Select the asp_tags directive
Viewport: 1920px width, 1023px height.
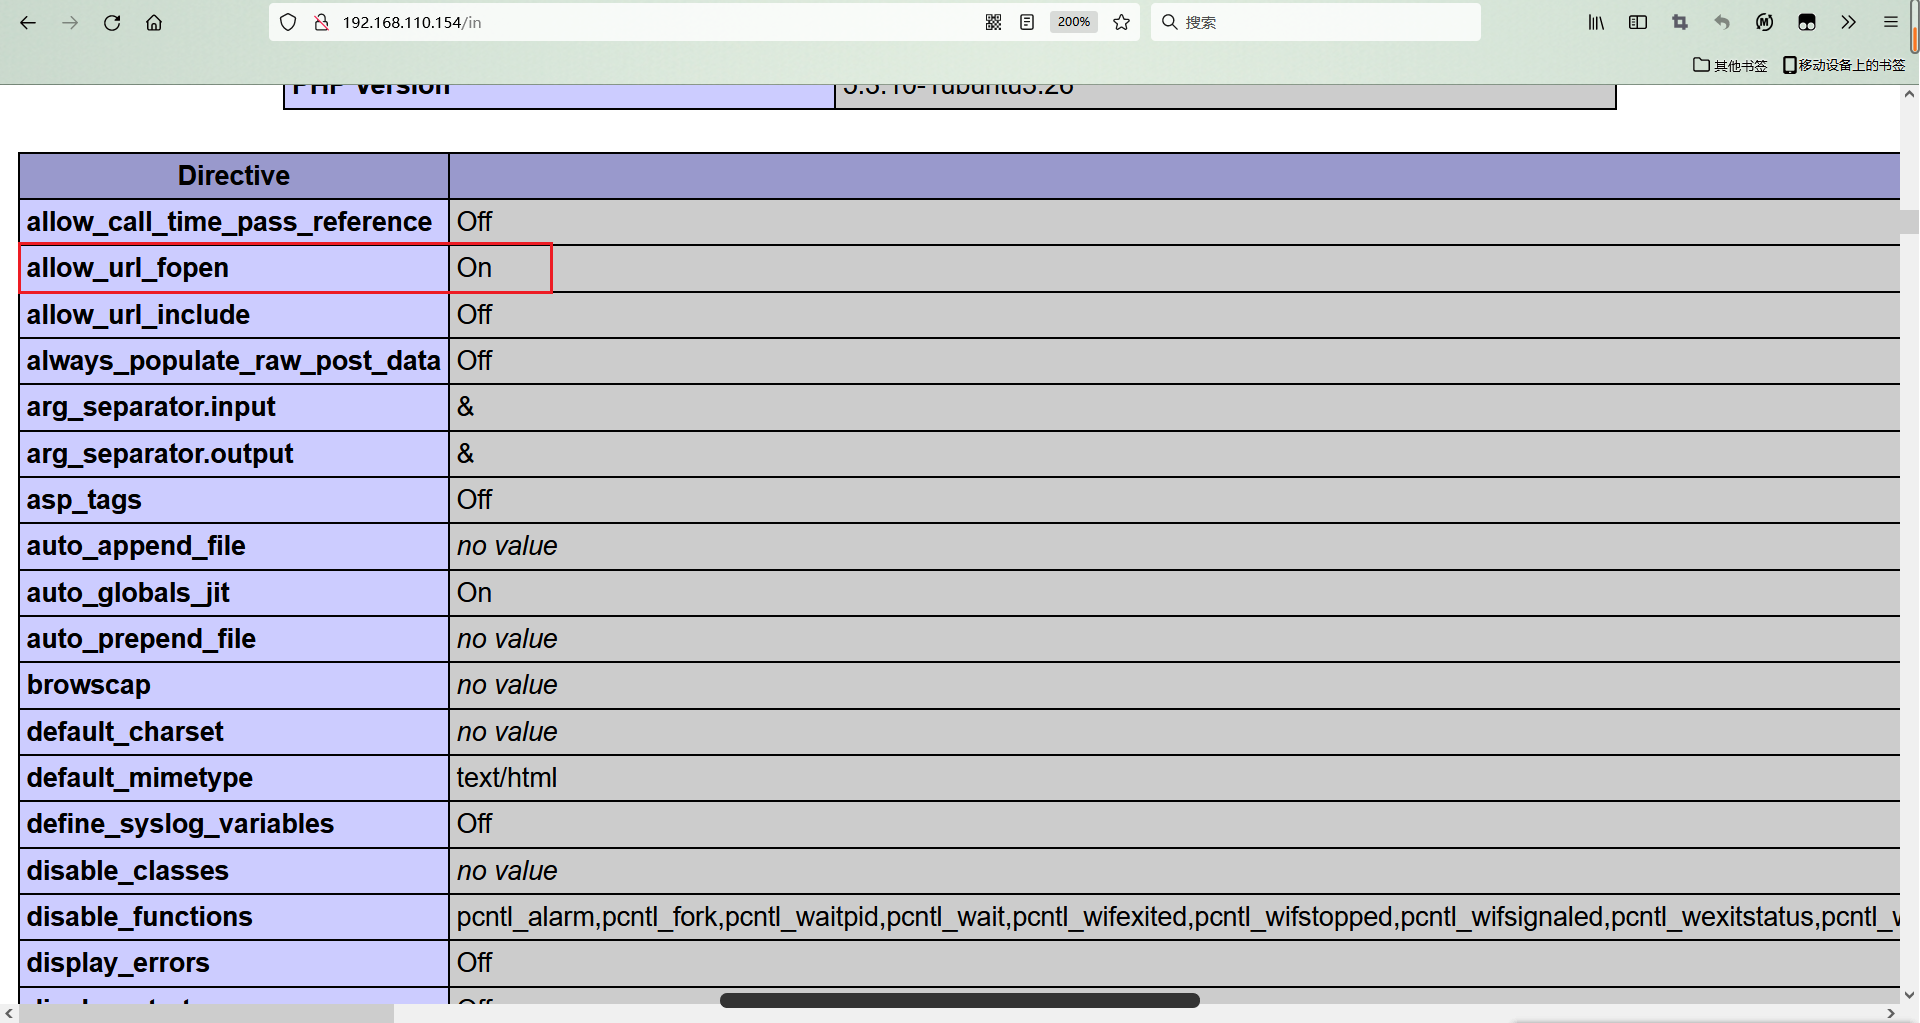click(84, 500)
